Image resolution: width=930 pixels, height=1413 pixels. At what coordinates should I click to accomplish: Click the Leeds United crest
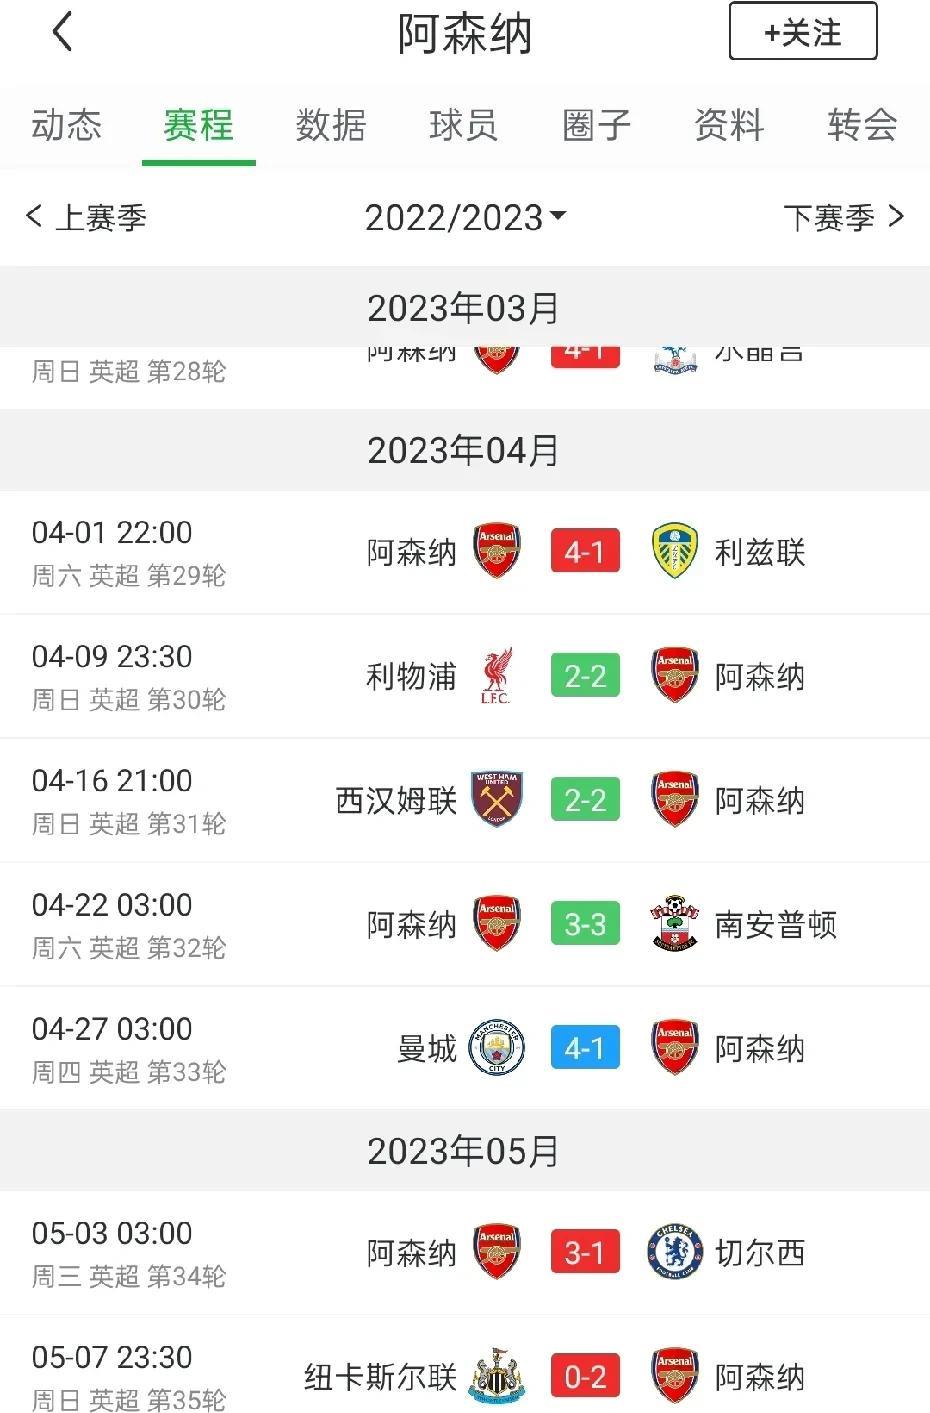(x=674, y=551)
